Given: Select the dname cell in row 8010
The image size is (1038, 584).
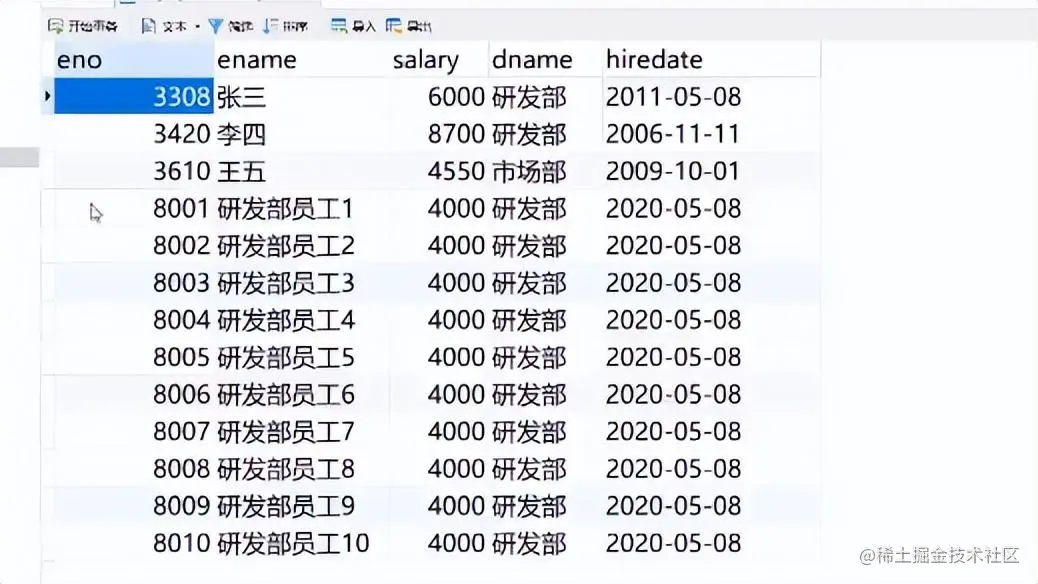Looking at the screenshot, I should (x=546, y=543).
